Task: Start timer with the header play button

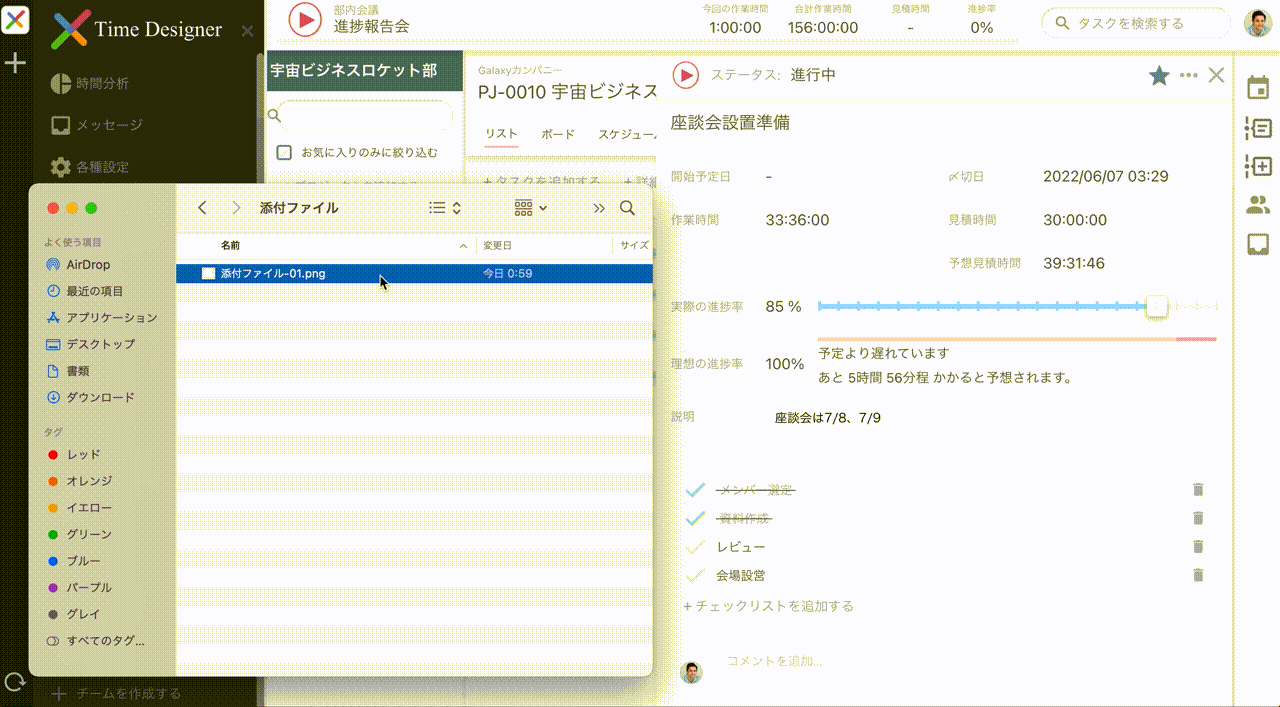Action: point(304,20)
